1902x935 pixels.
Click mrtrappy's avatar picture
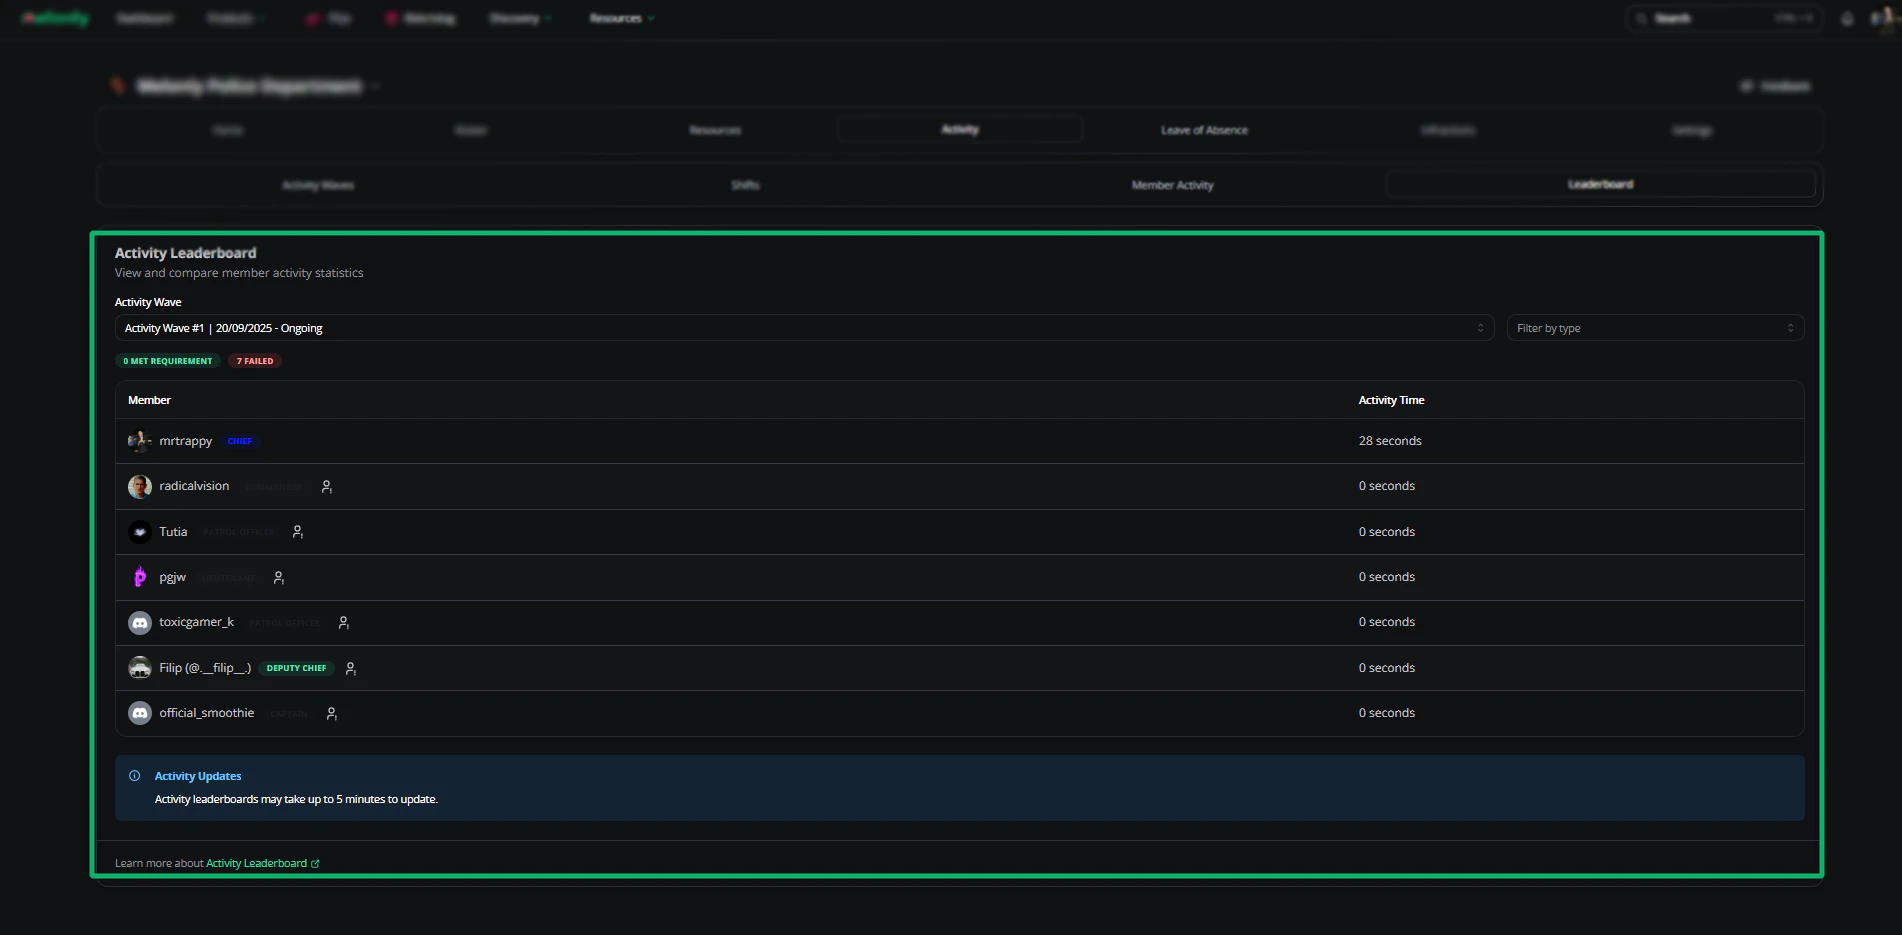(x=140, y=441)
